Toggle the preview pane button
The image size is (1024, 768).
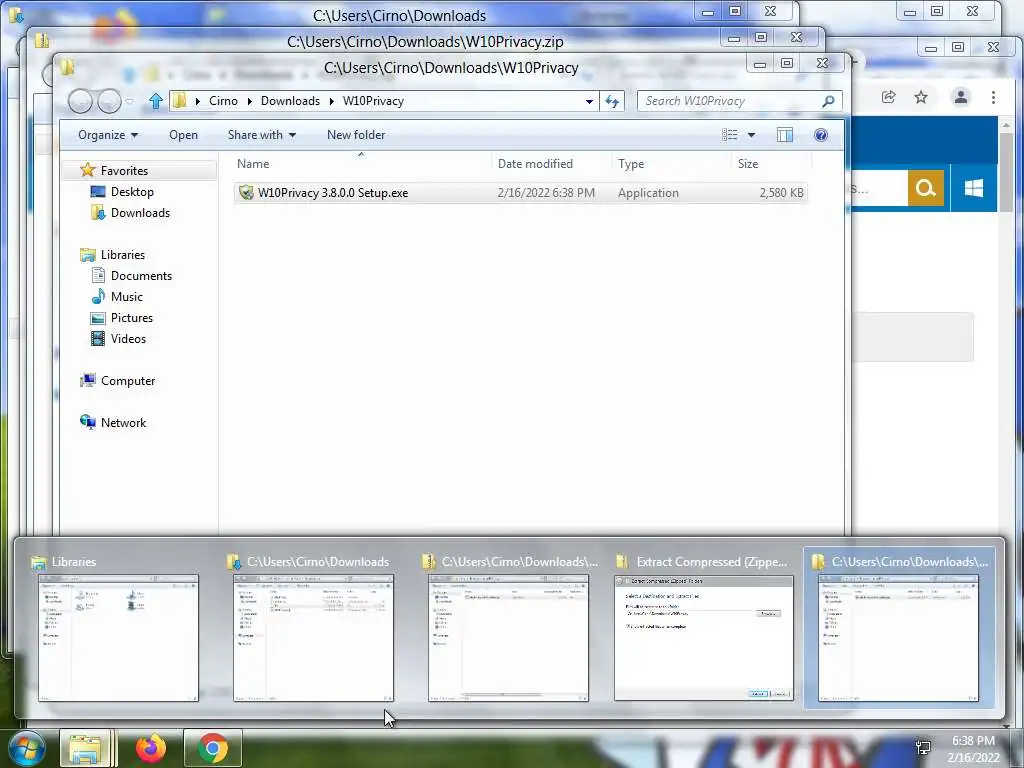(x=785, y=135)
